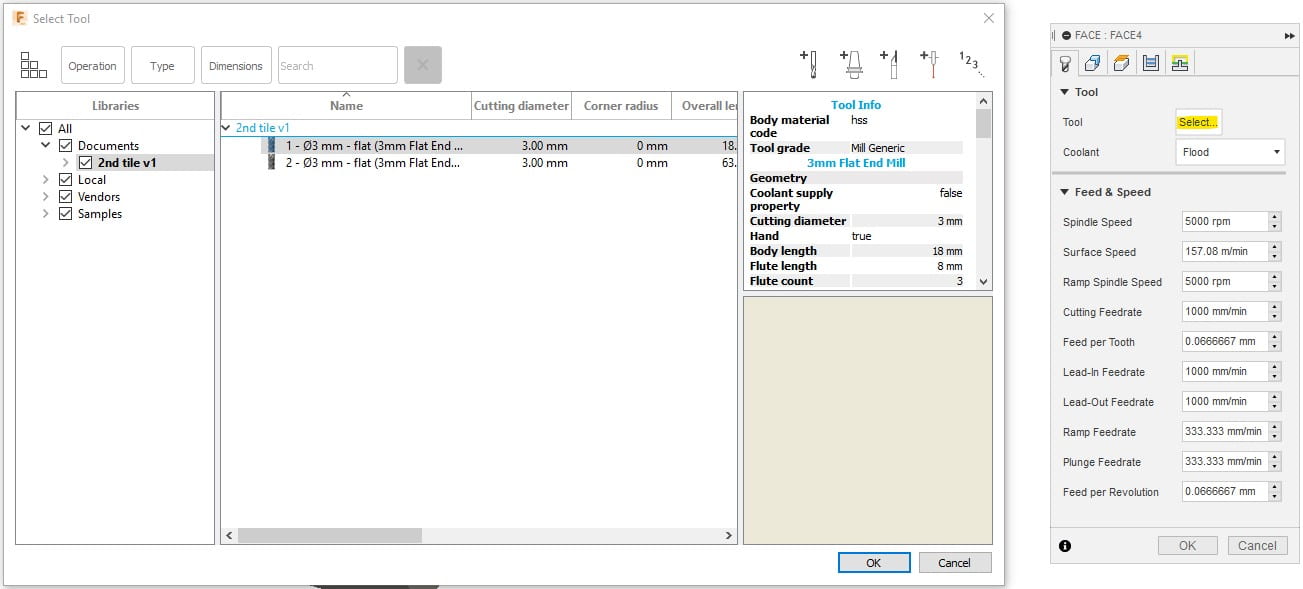Click the new turning tool icon
The height and width of the screenshot is (589, 1303).
(x=890, y=64)
